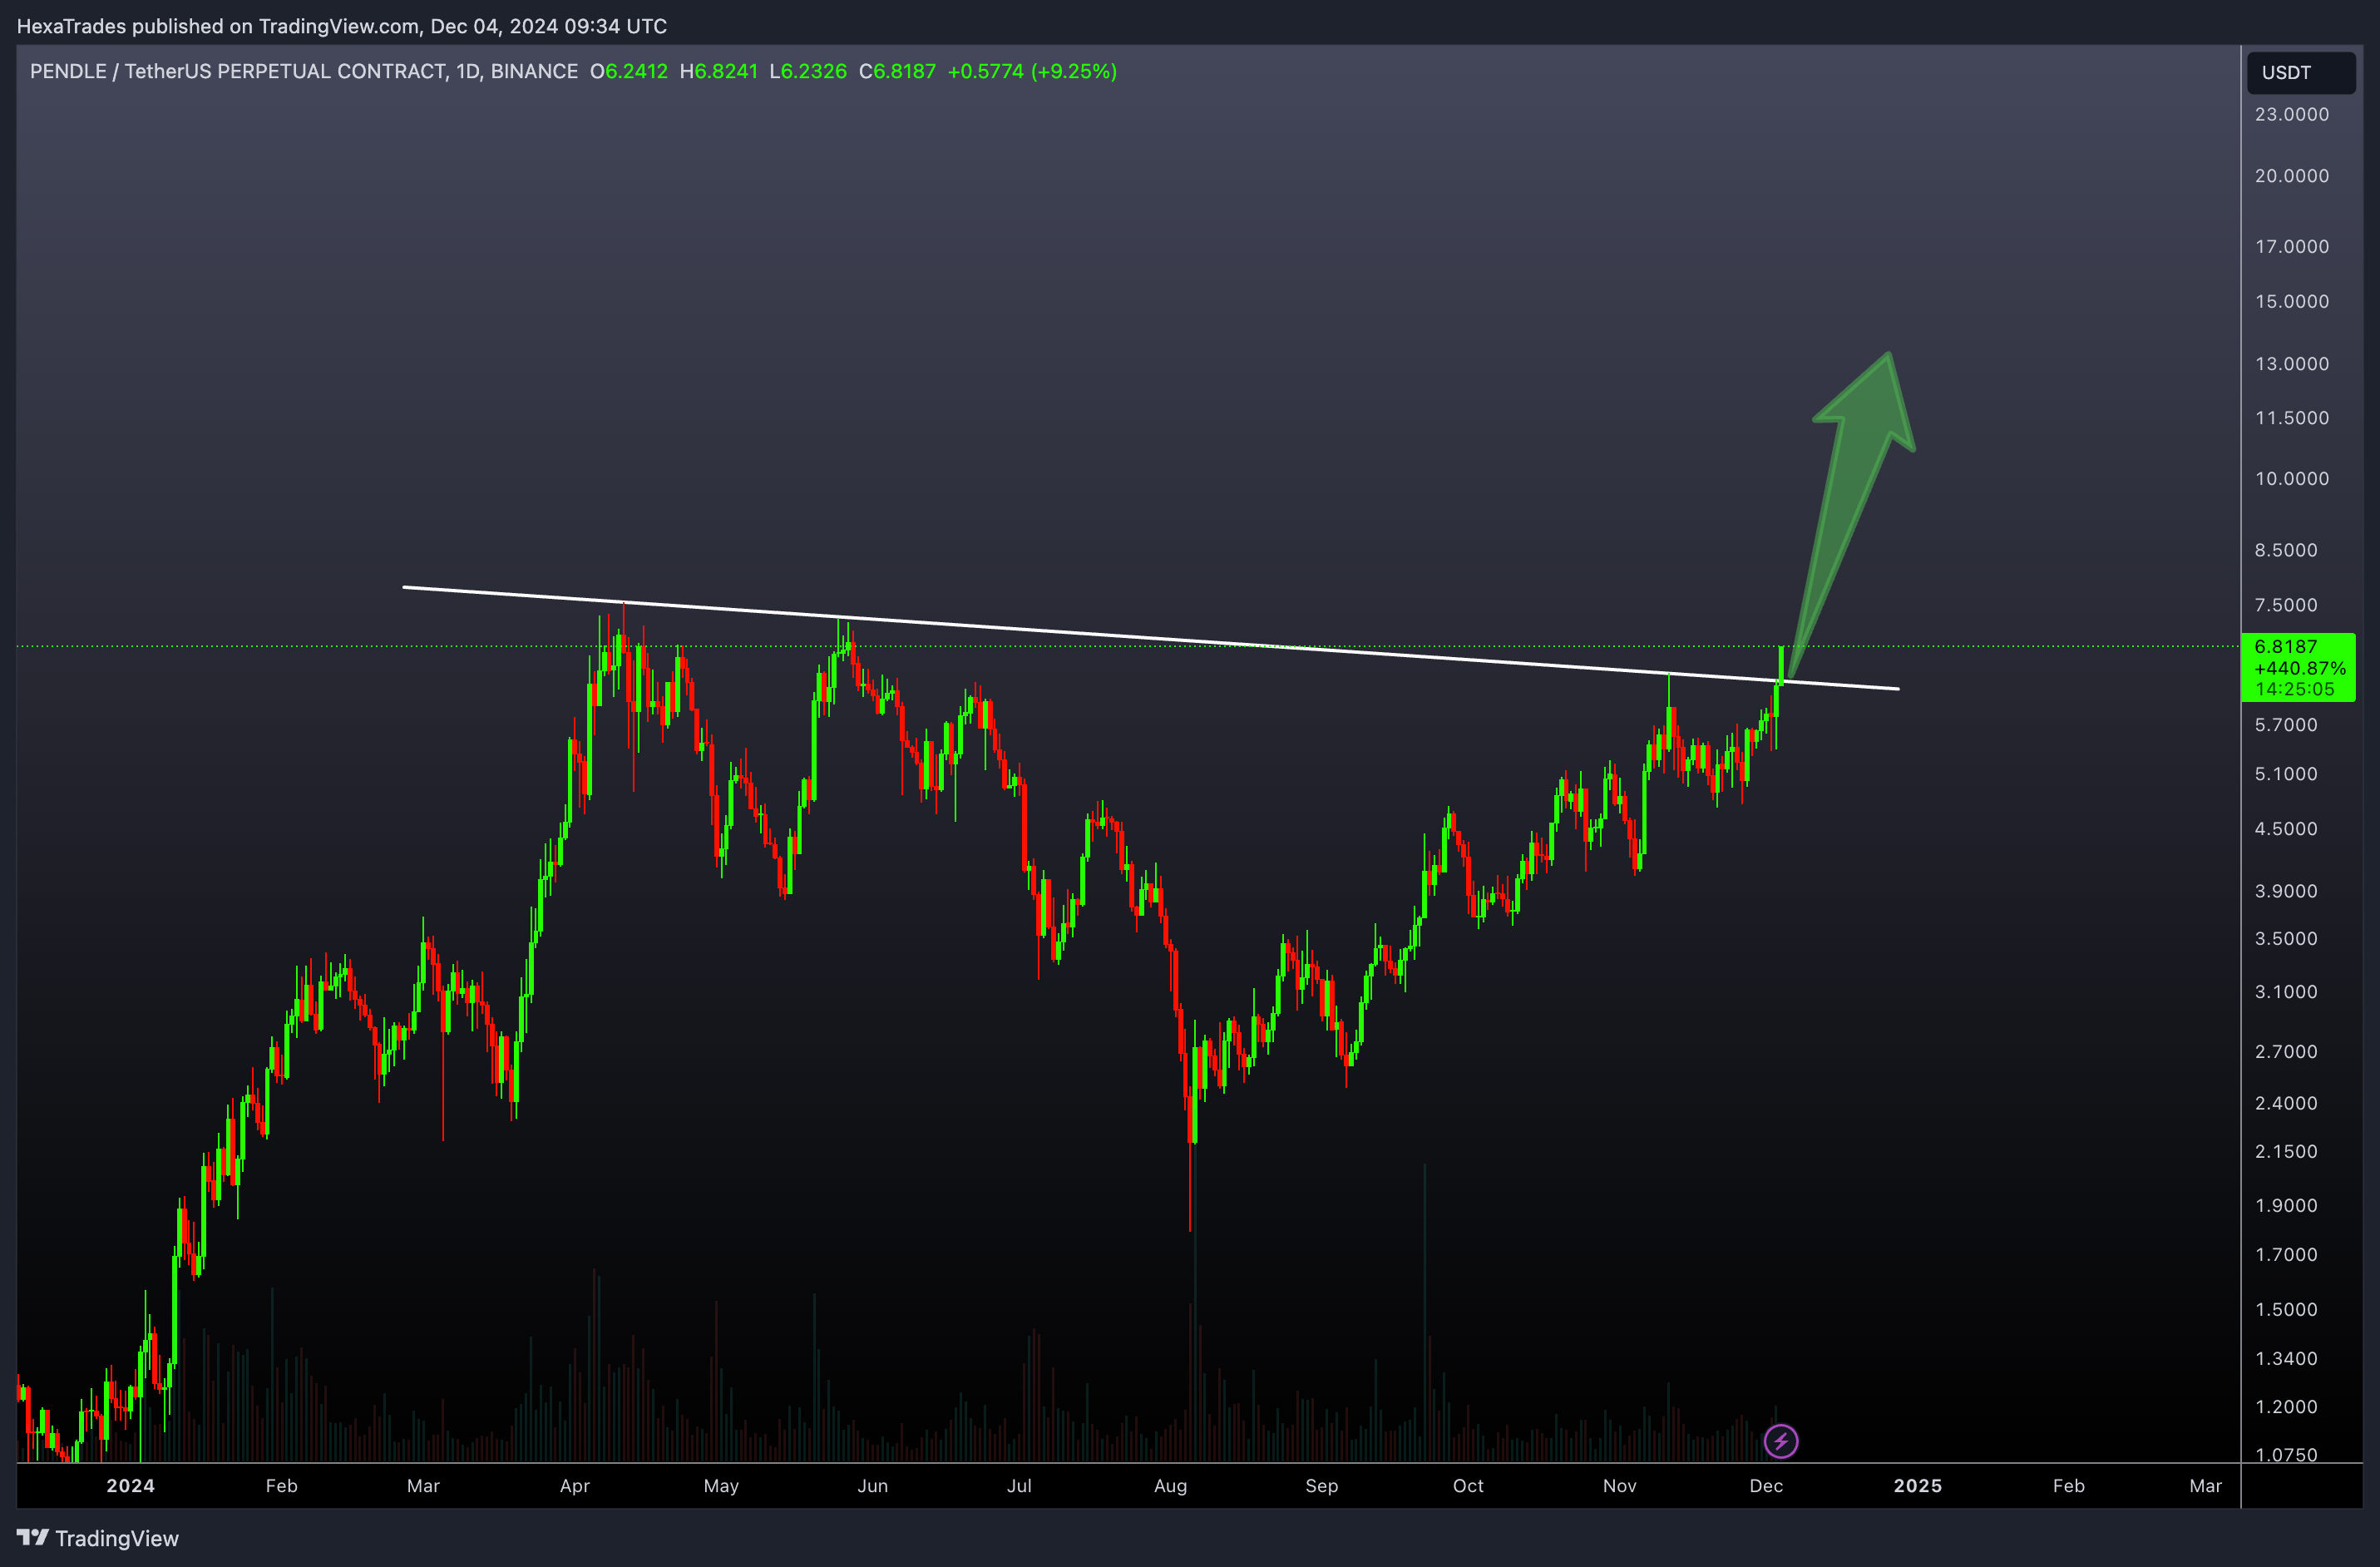Click the Mar 2024 label near 2024 start
2380x1567 pixels.
423,1486
